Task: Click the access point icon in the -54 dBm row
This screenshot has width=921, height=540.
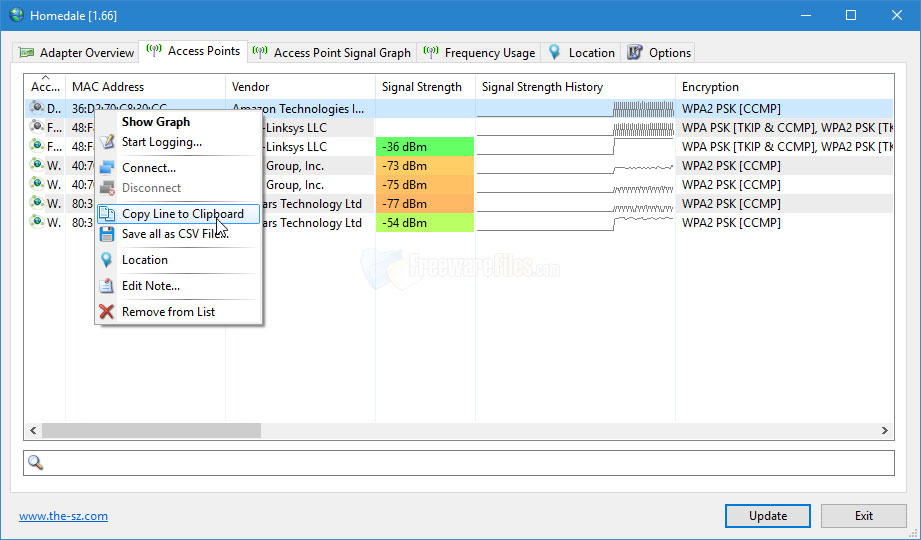Action: tap(37, 222)
